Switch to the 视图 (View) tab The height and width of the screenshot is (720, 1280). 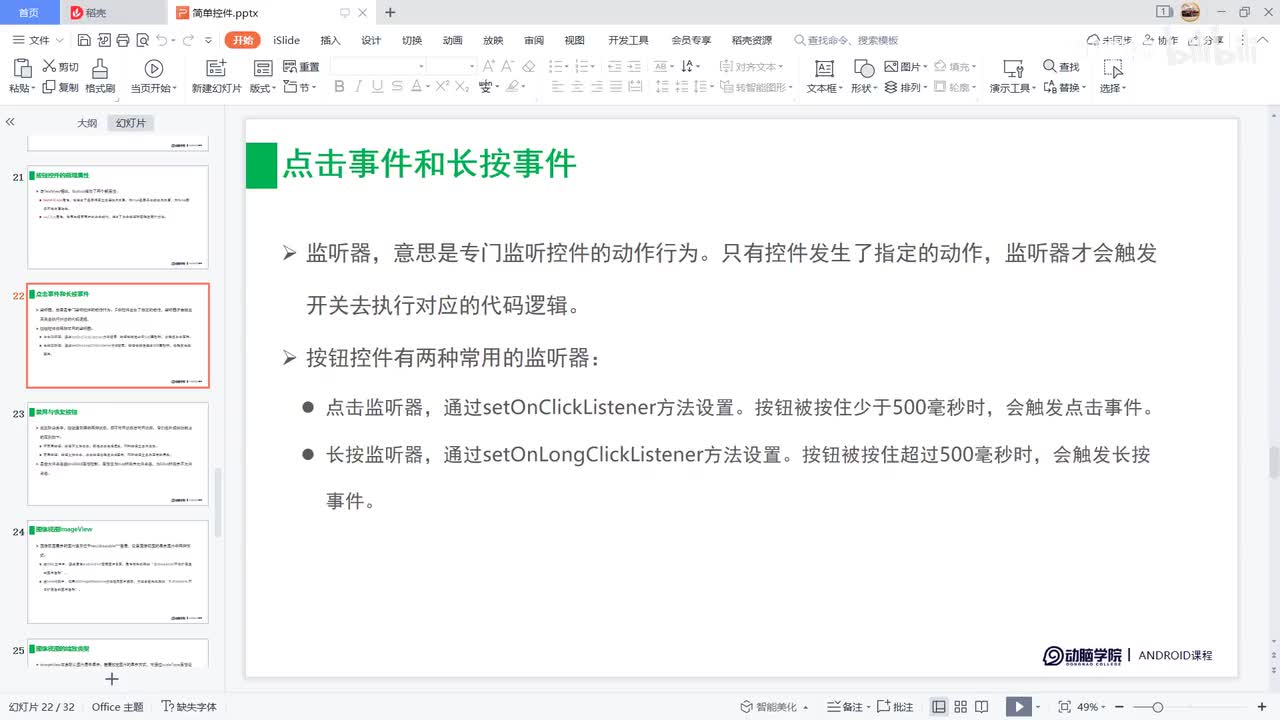pos(574,40)
